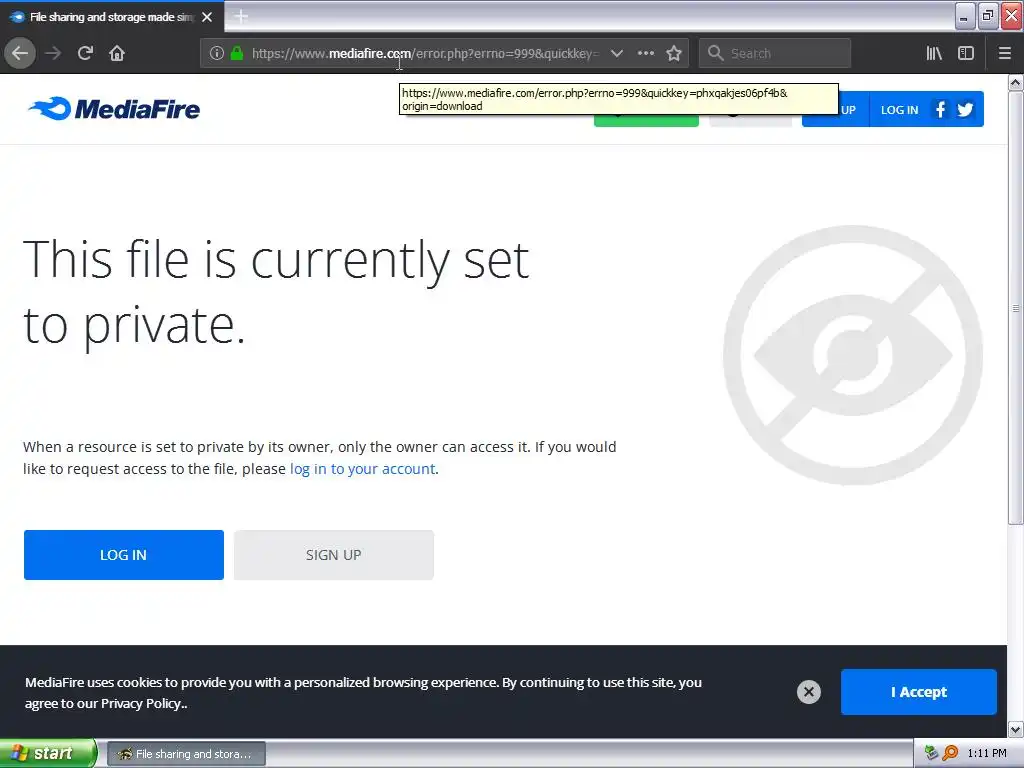
Task: Click the network tray icon
Action: (931, 753)
